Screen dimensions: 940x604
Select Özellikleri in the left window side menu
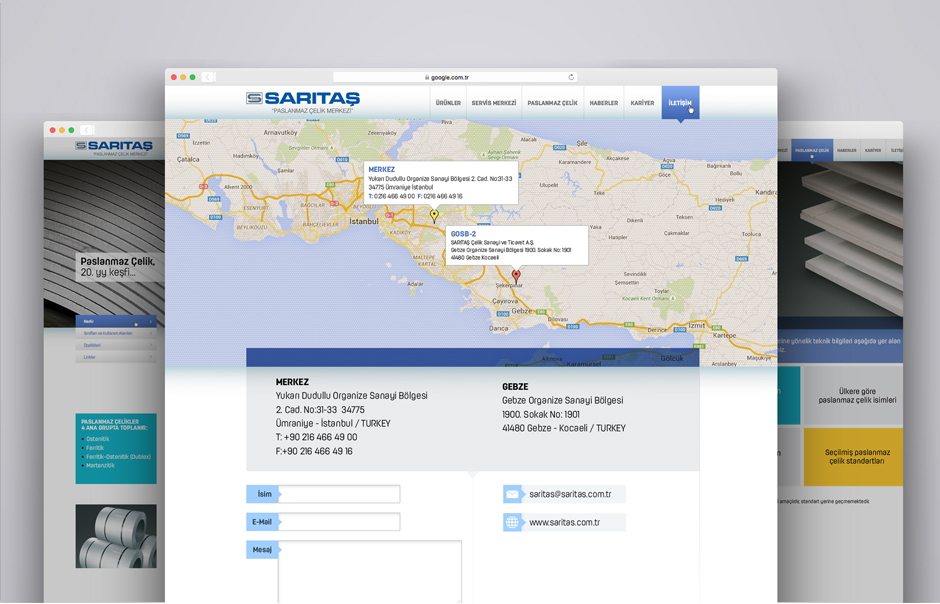[116, 345]
